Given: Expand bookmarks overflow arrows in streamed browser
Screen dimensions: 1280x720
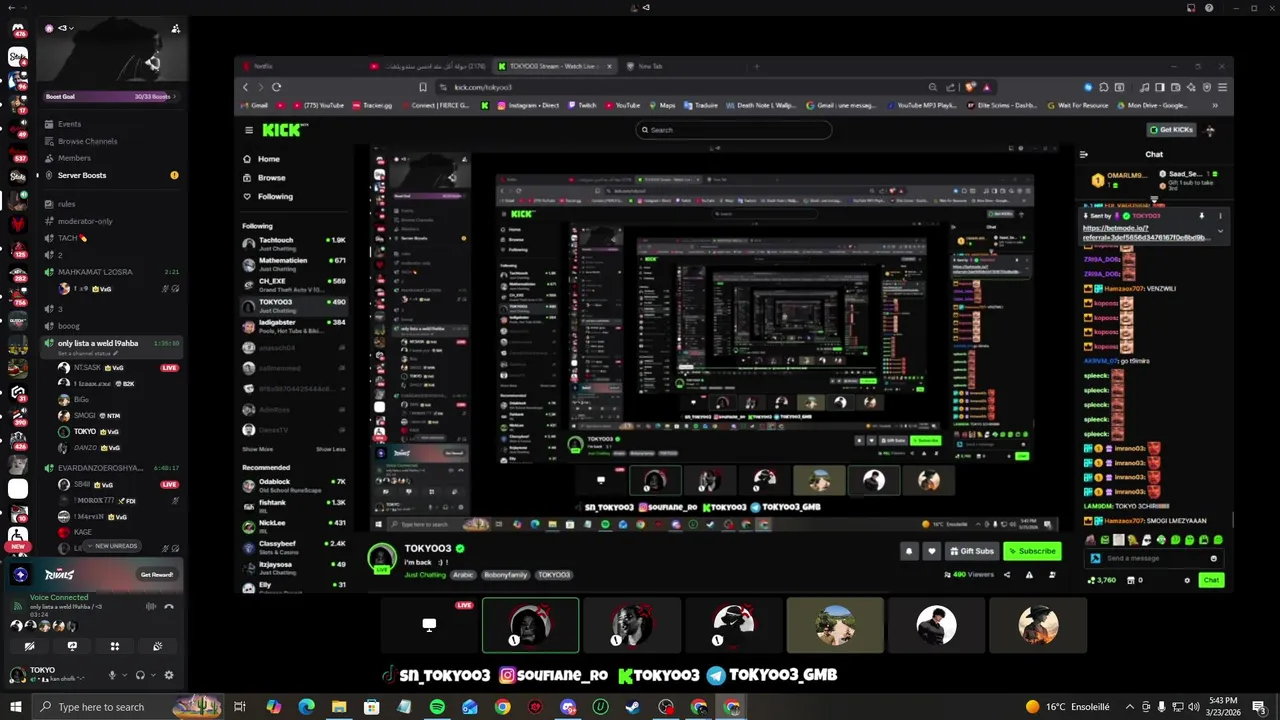Looking at the screenshot, I should pyautogui.click(x=1215, y=105).
